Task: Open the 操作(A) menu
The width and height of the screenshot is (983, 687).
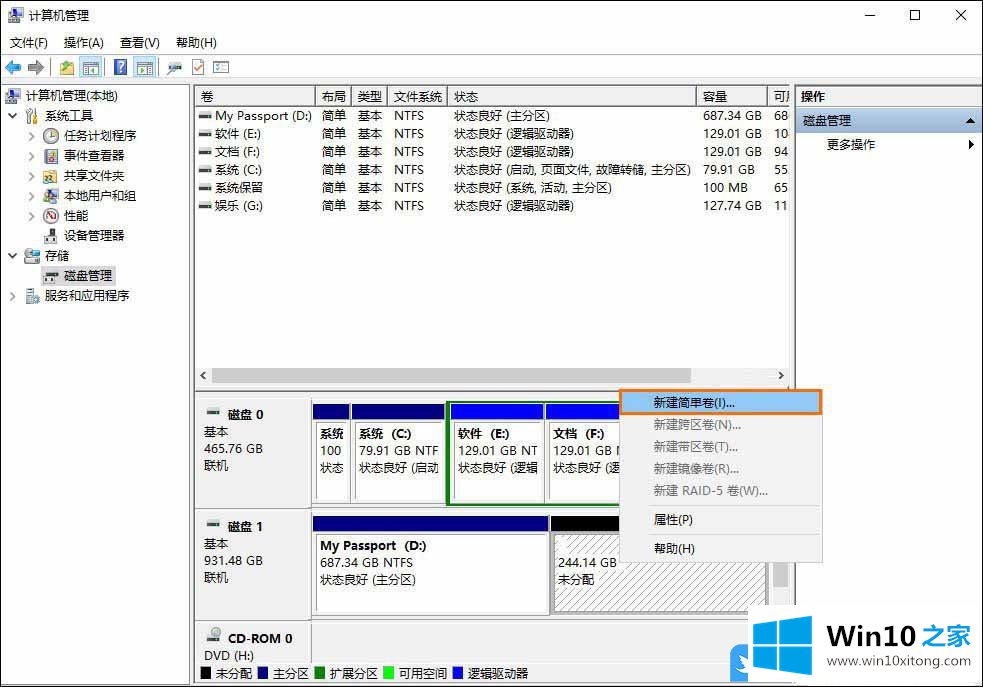Action: click(x=83, y=43)
